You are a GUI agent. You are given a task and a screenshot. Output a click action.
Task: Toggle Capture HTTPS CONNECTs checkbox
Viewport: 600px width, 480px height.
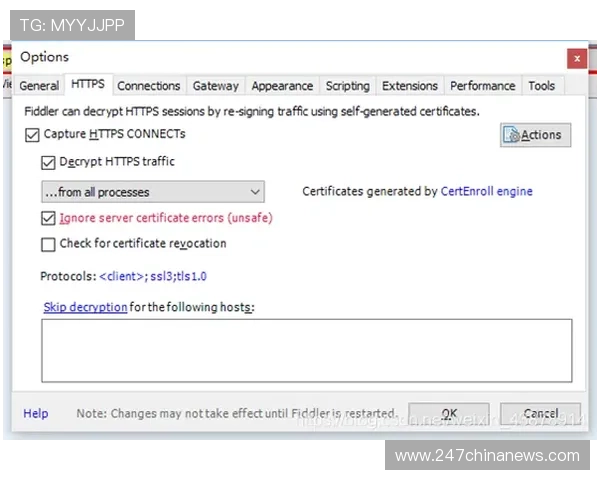pyautogui.click(x=30, y=134)
